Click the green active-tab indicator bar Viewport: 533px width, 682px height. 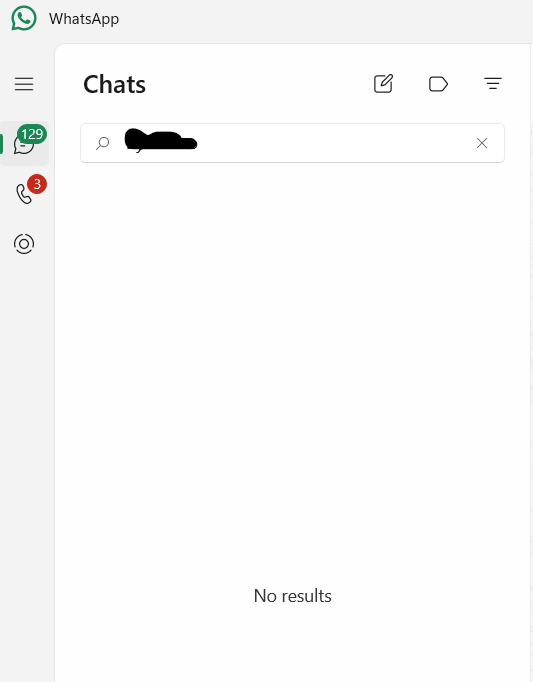1,144
